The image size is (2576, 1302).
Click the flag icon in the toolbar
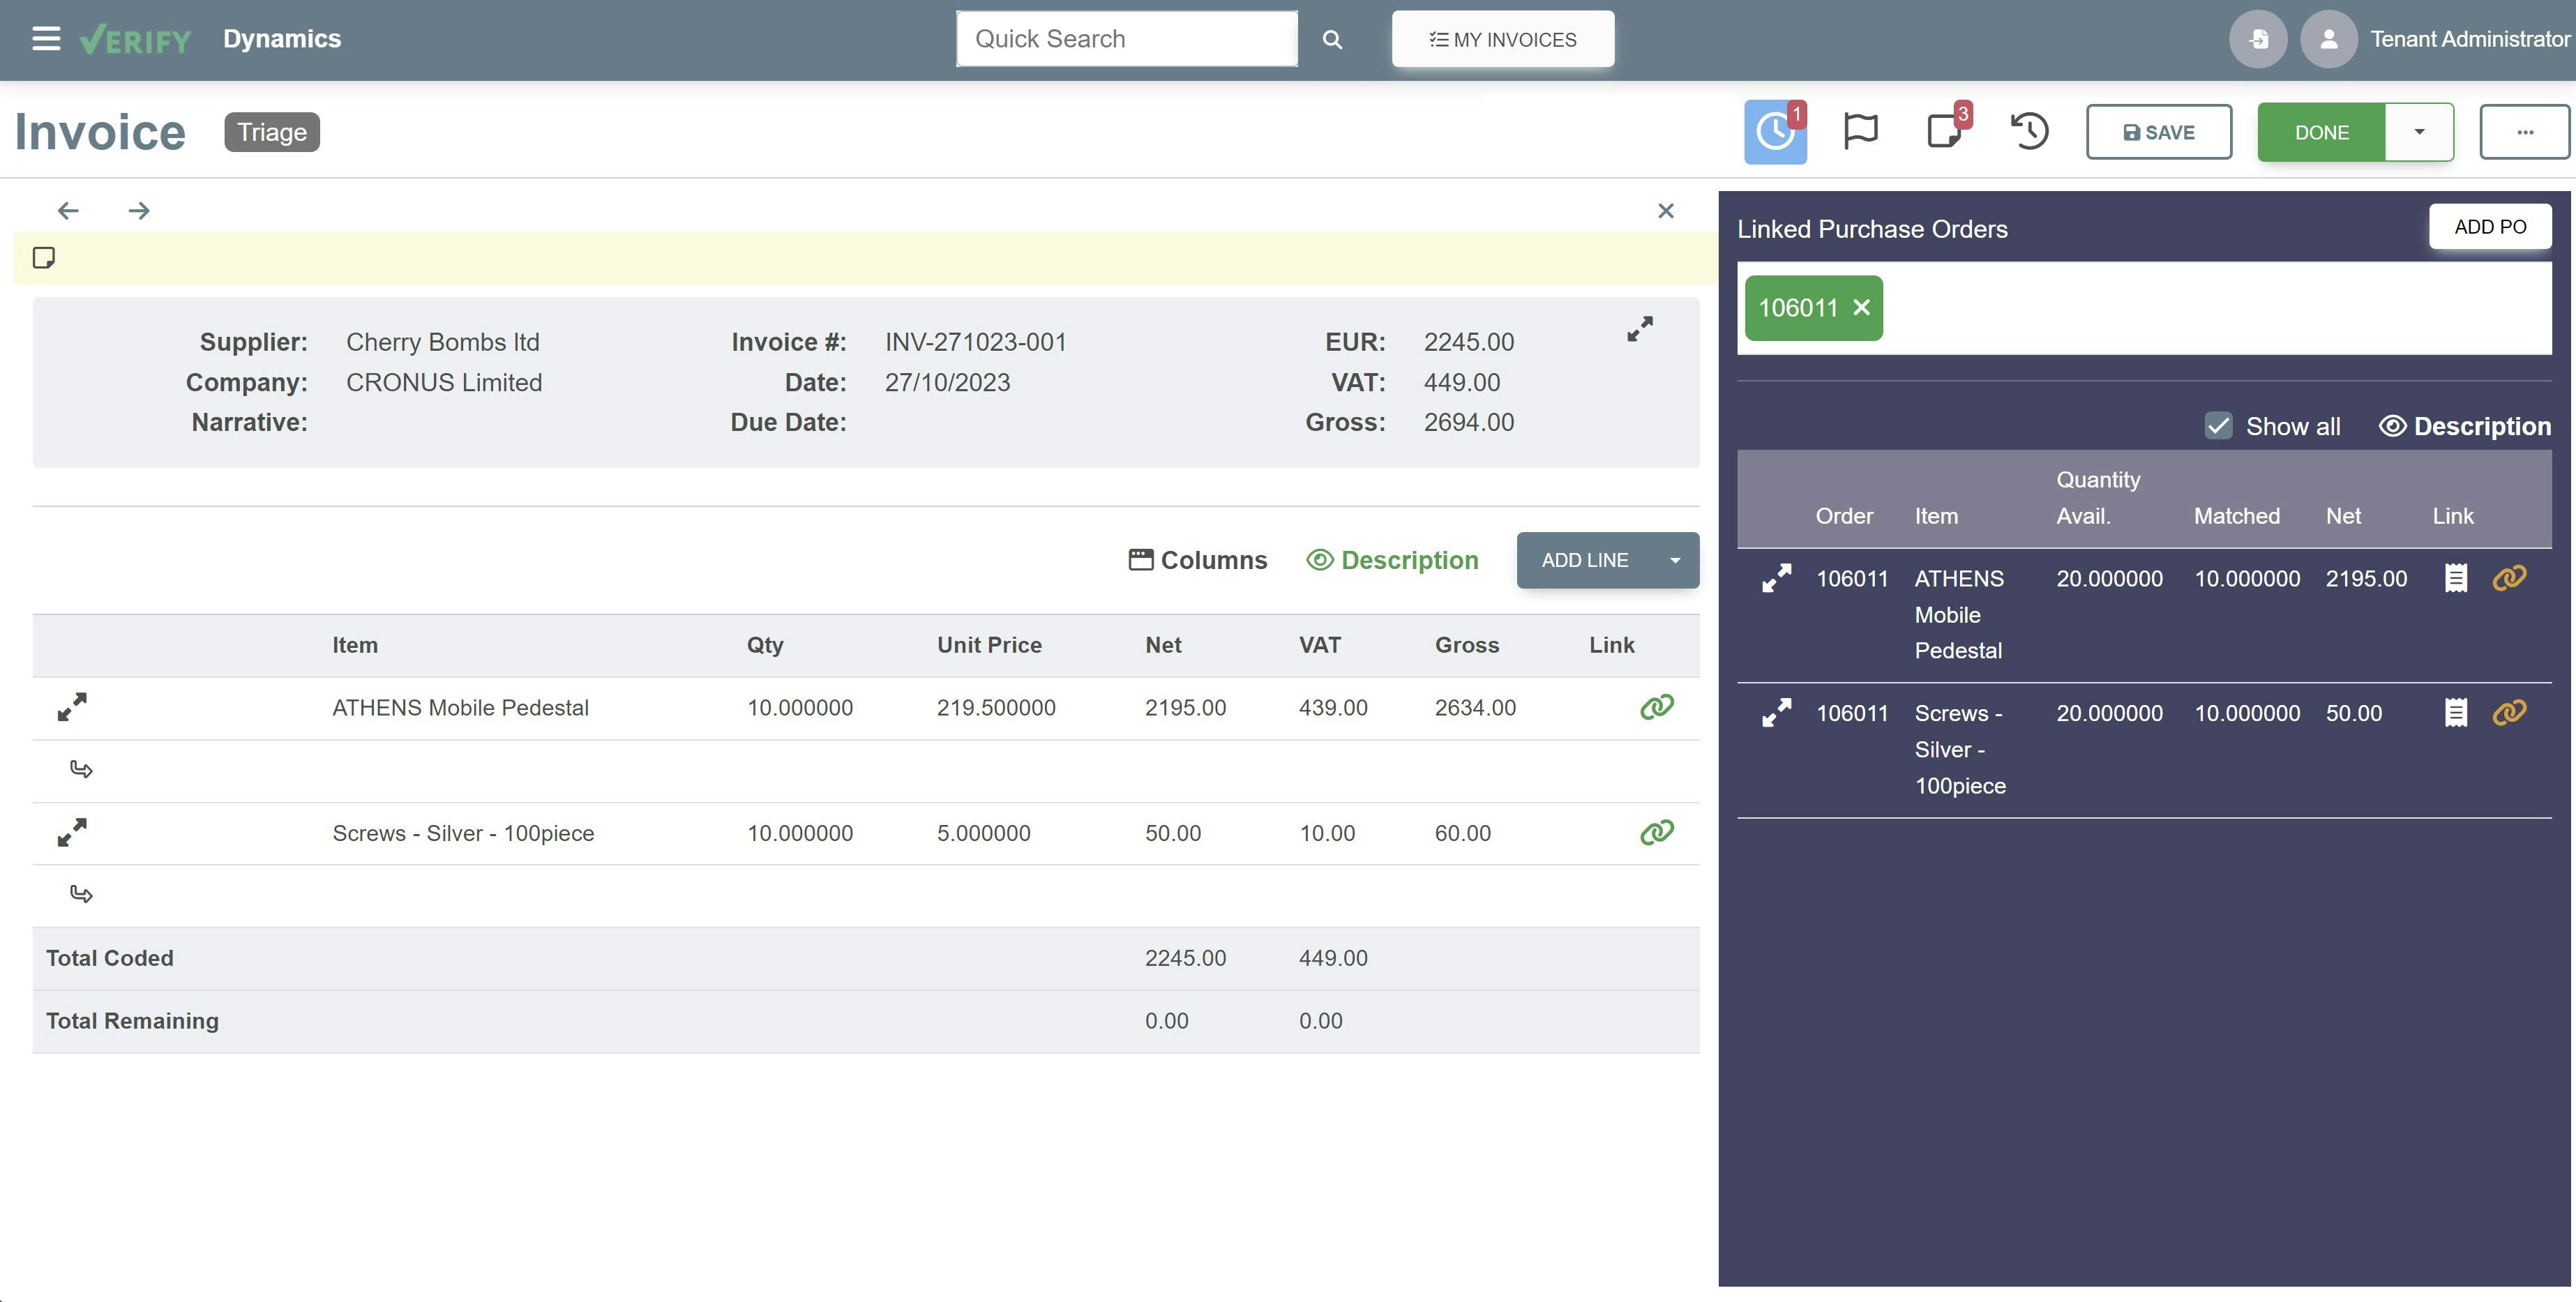[x=1860, y=131]
